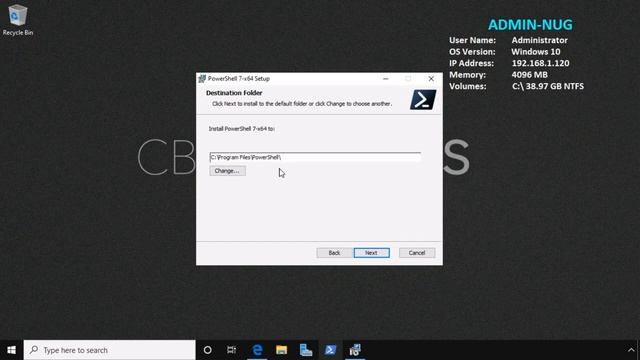Viewport: 640px width, 360px height.
Task: Switch to PowerShell taskbar icon
Action: (x=330, y=350)
